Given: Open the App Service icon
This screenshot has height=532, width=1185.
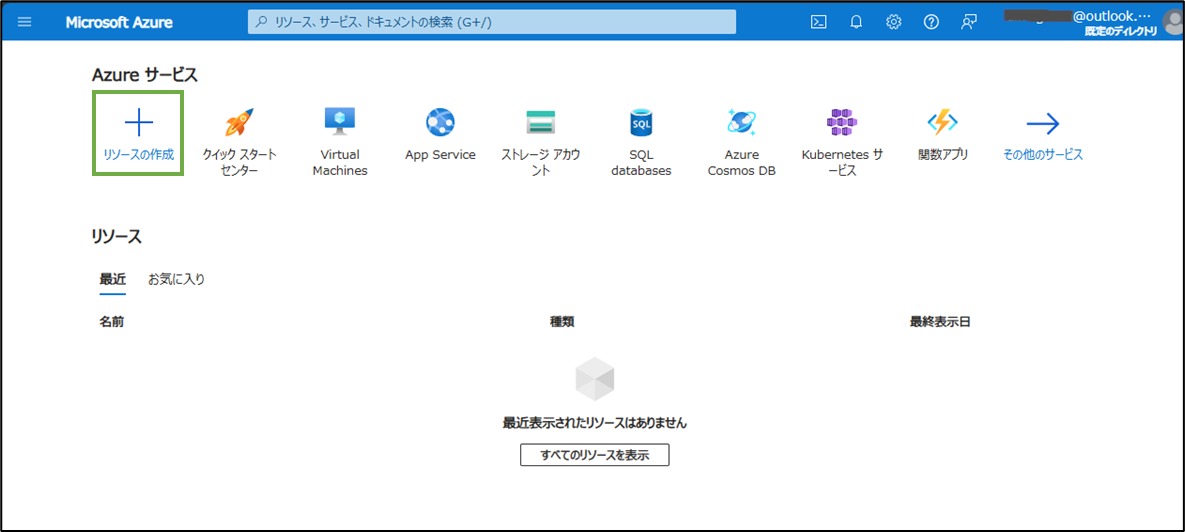Looking at the screenshot, I should [x=440, y=122].
